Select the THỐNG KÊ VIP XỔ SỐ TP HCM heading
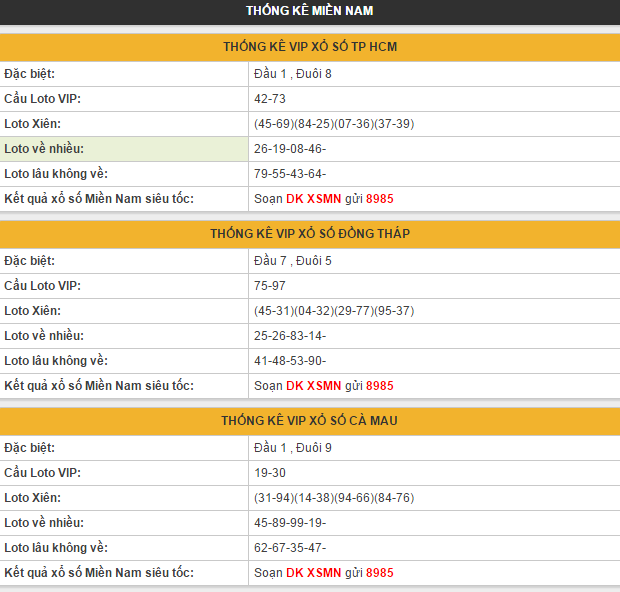 click(x=310, y=47)
